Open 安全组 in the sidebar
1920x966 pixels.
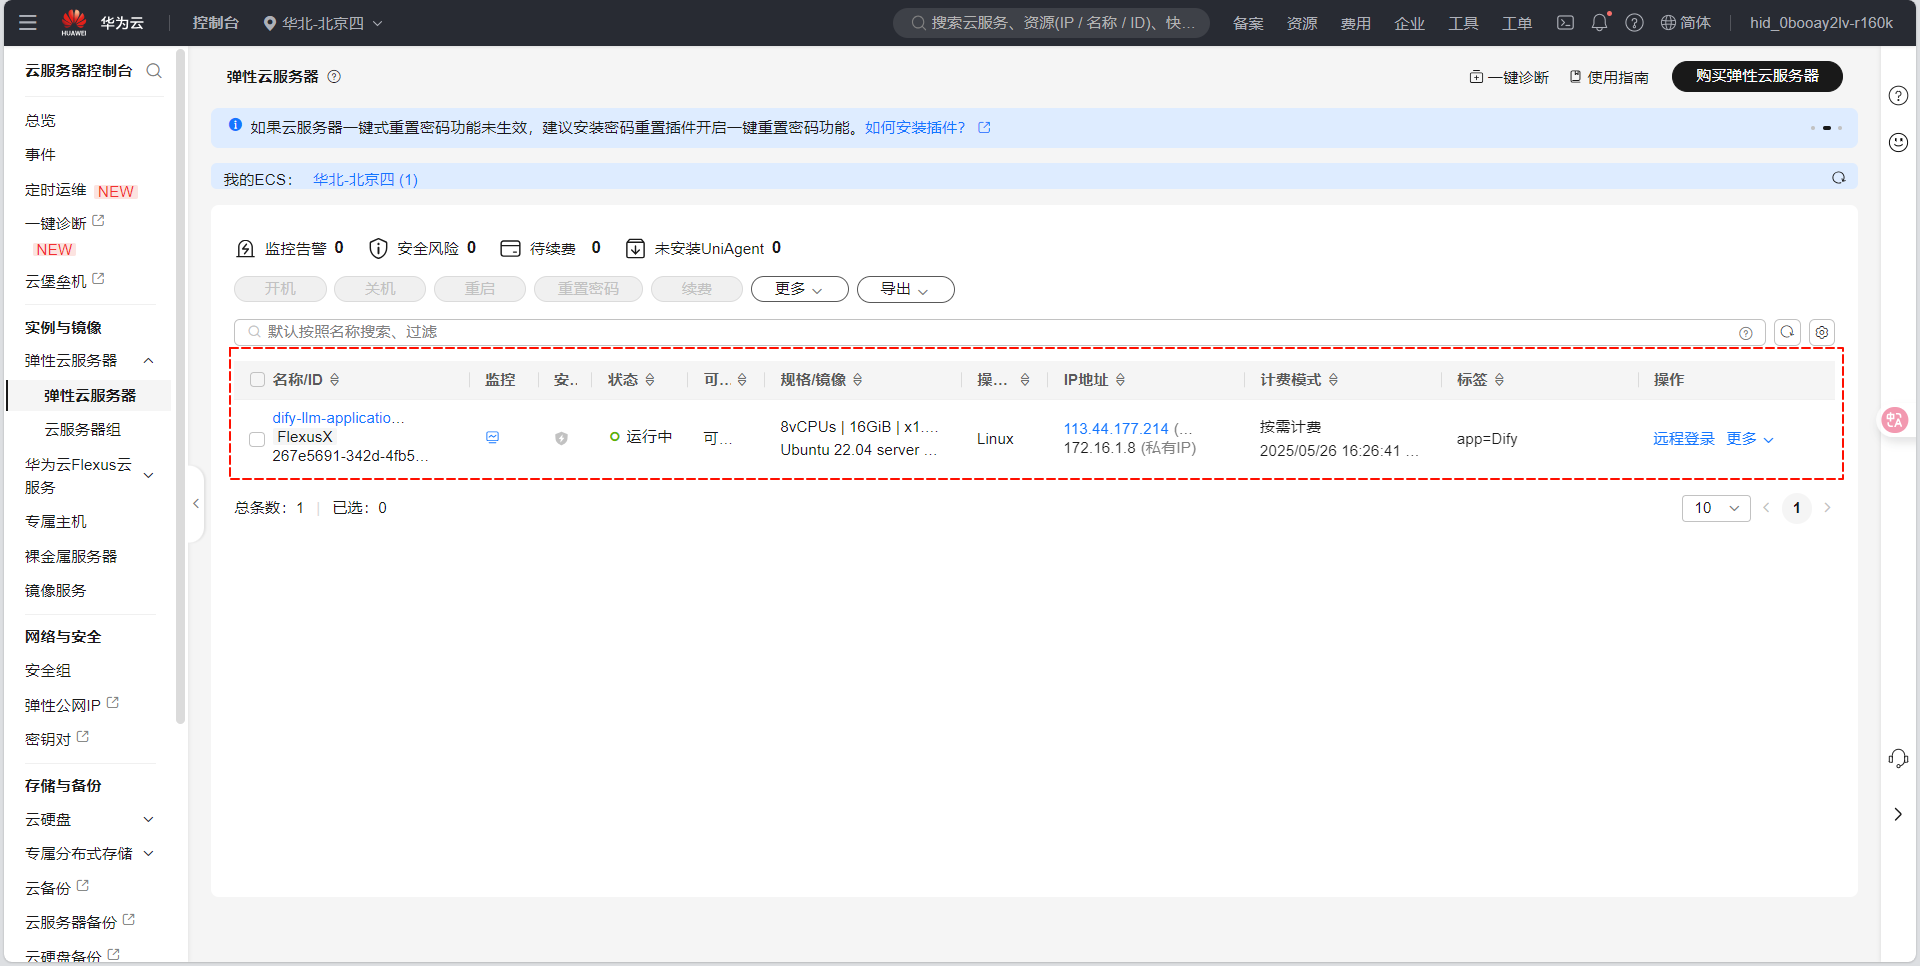coord(48,671)
